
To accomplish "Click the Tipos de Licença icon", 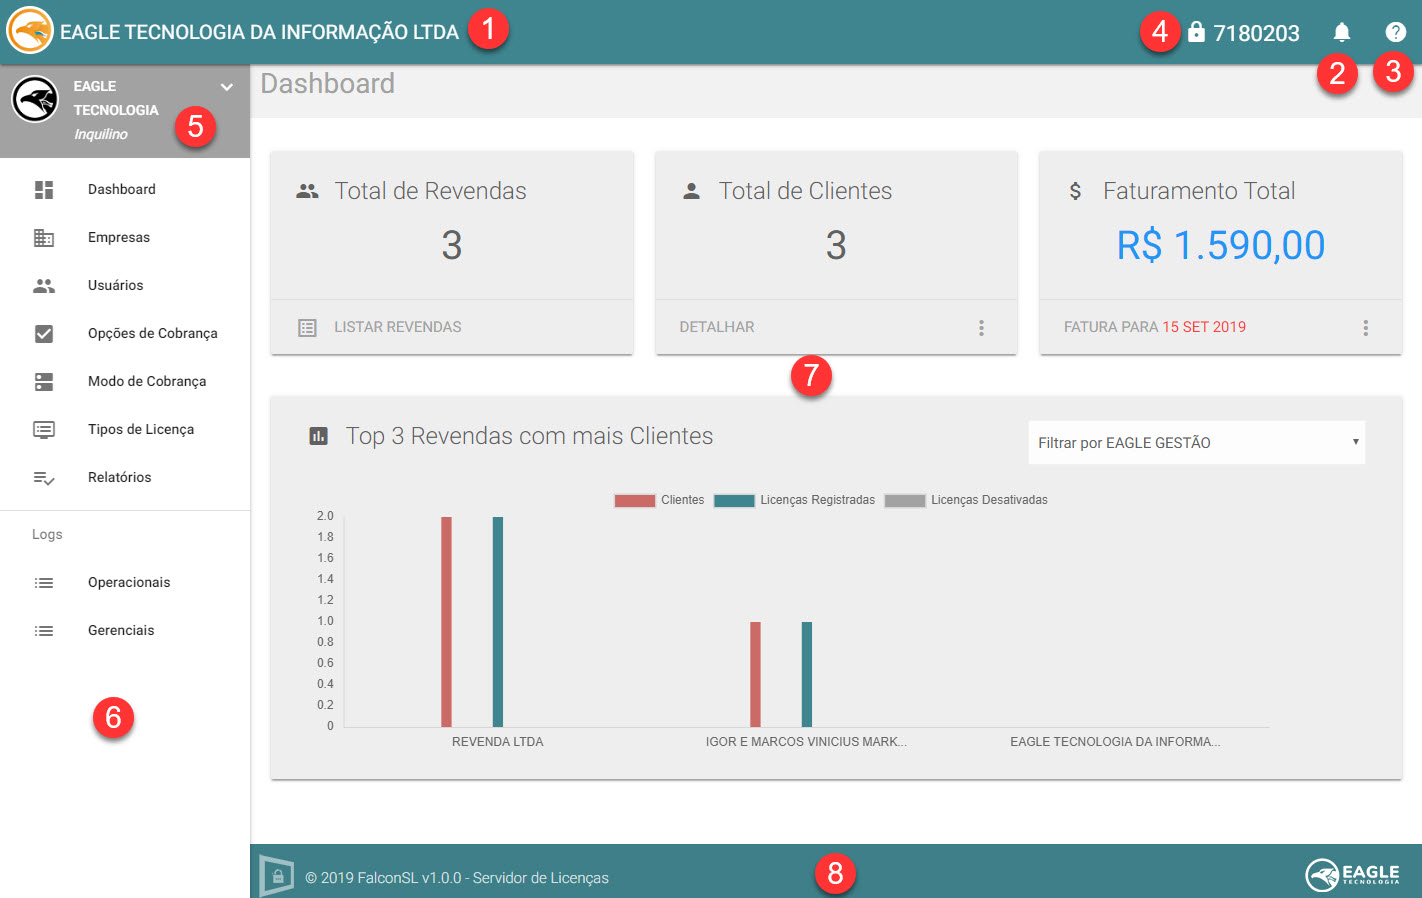I will [44, 430].
